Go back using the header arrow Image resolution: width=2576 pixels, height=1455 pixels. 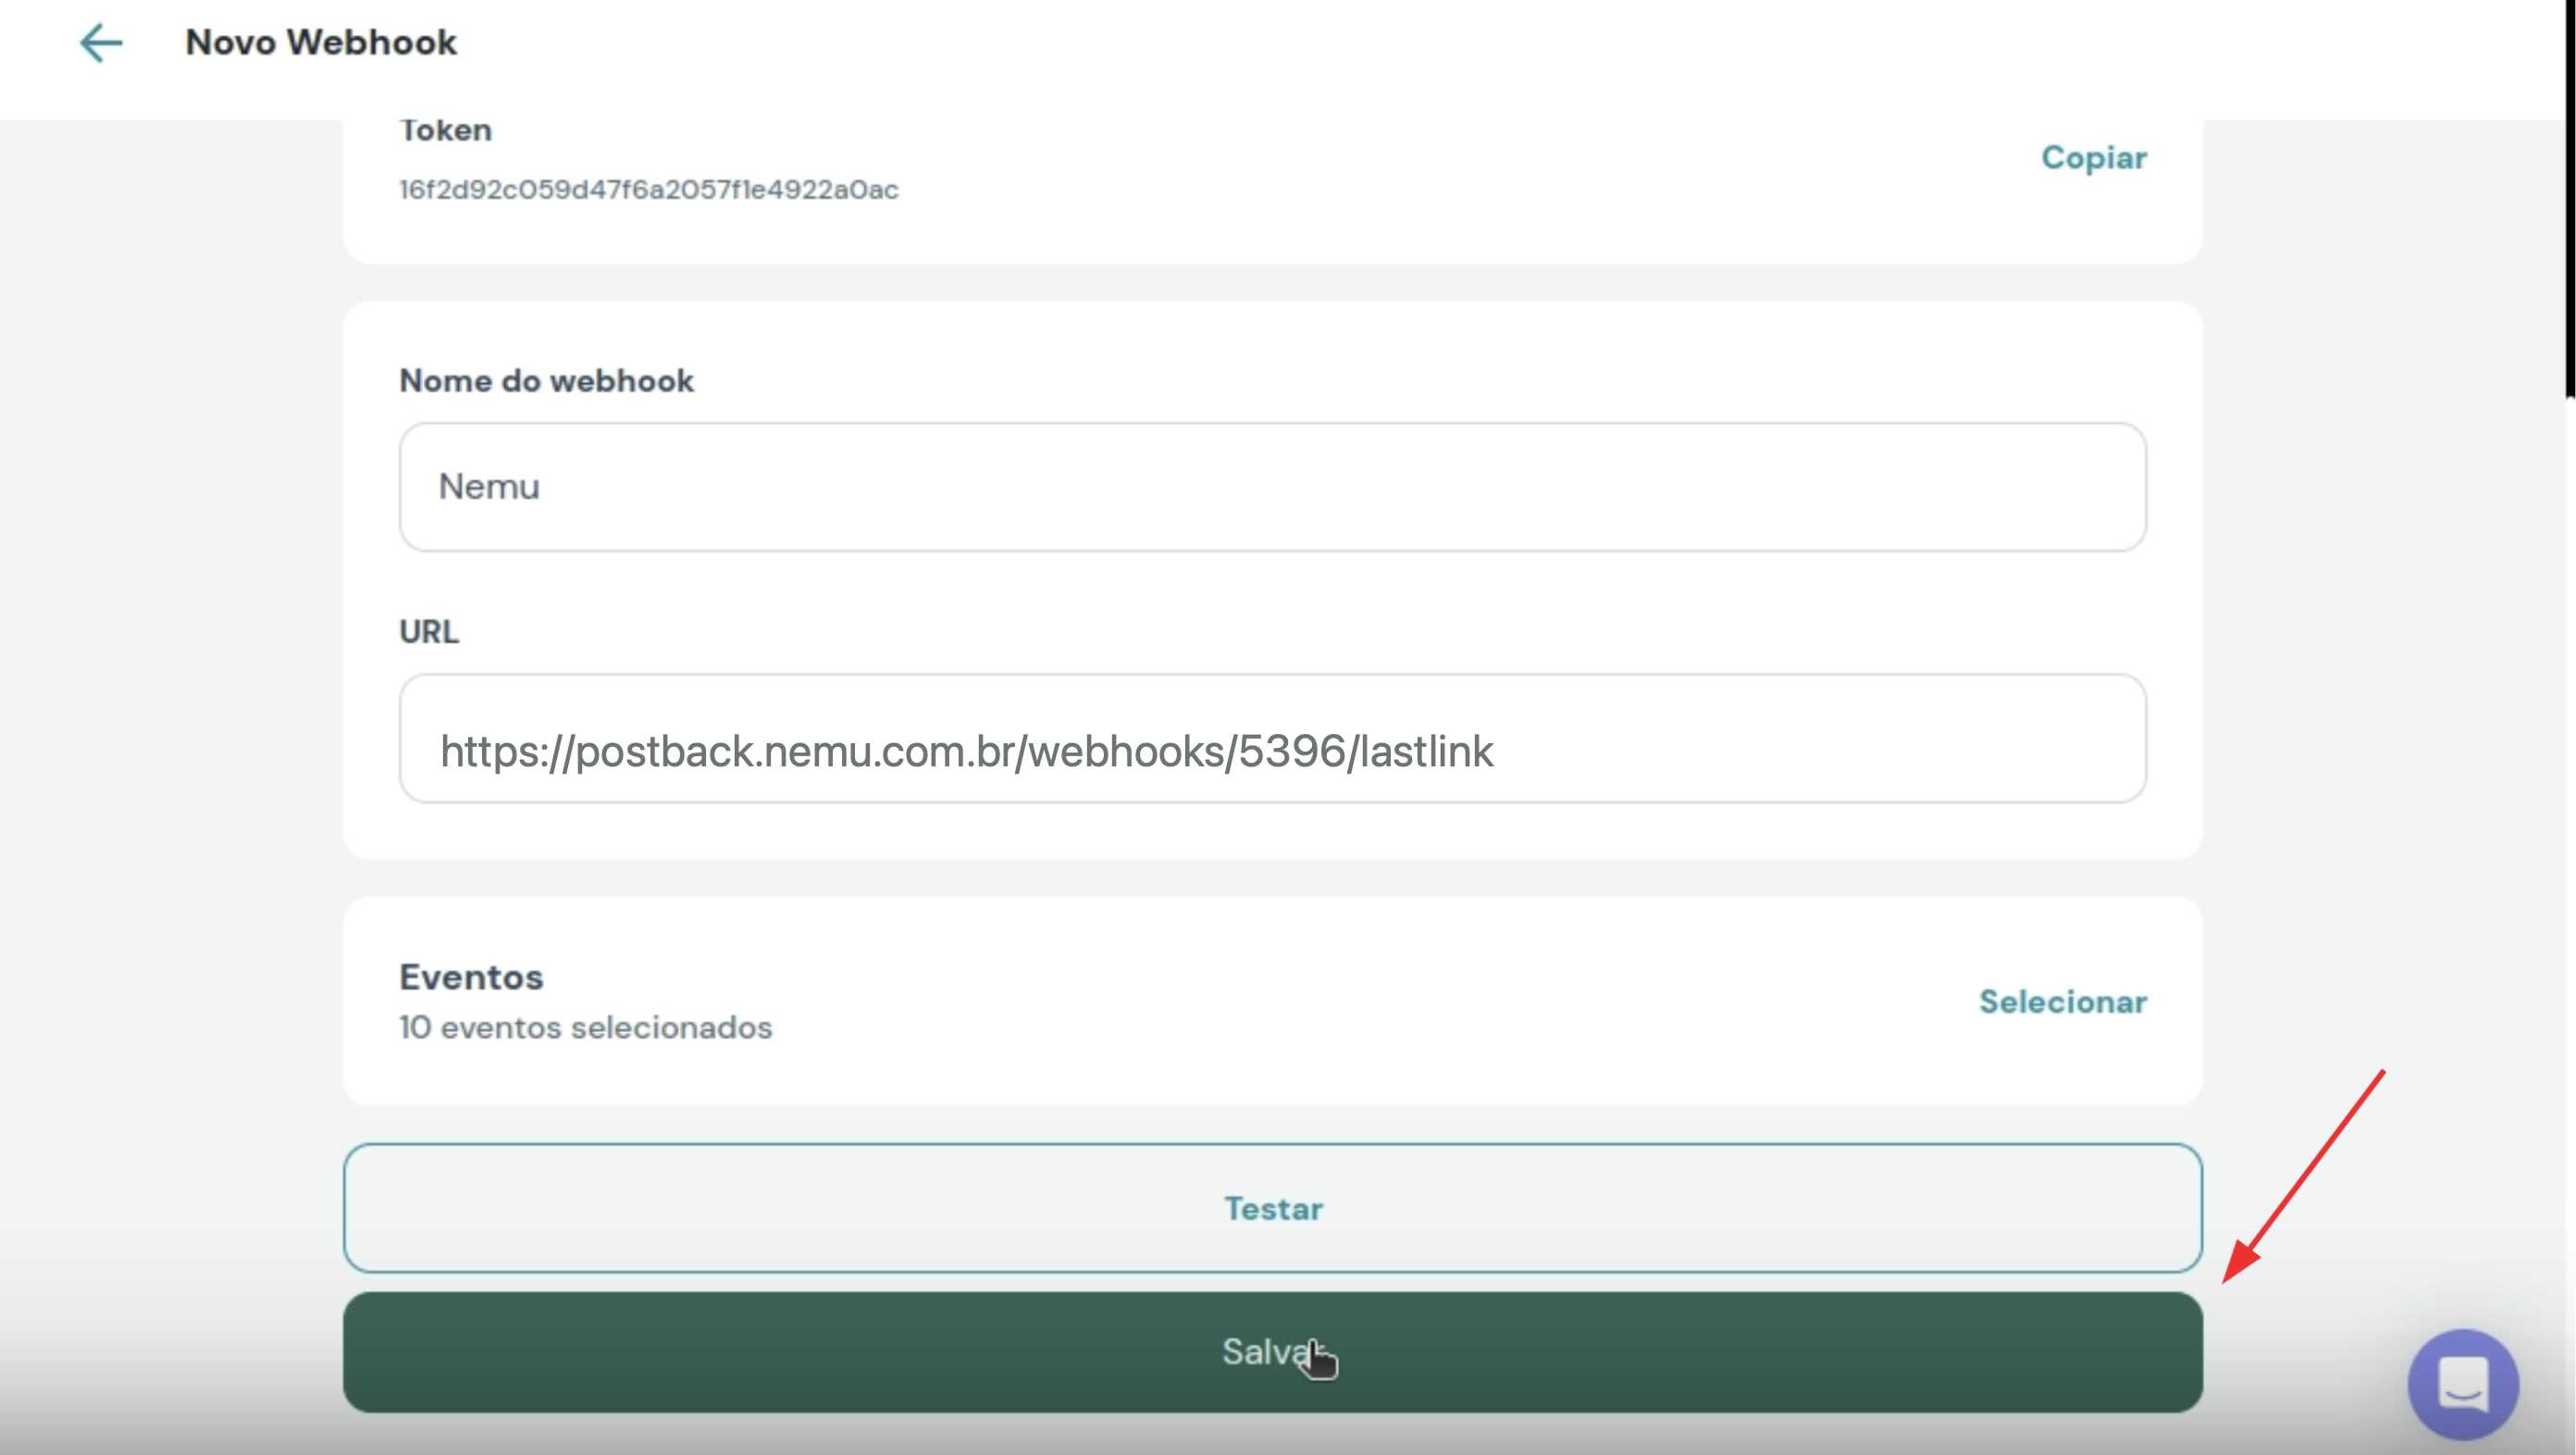[x=101, y=43]
